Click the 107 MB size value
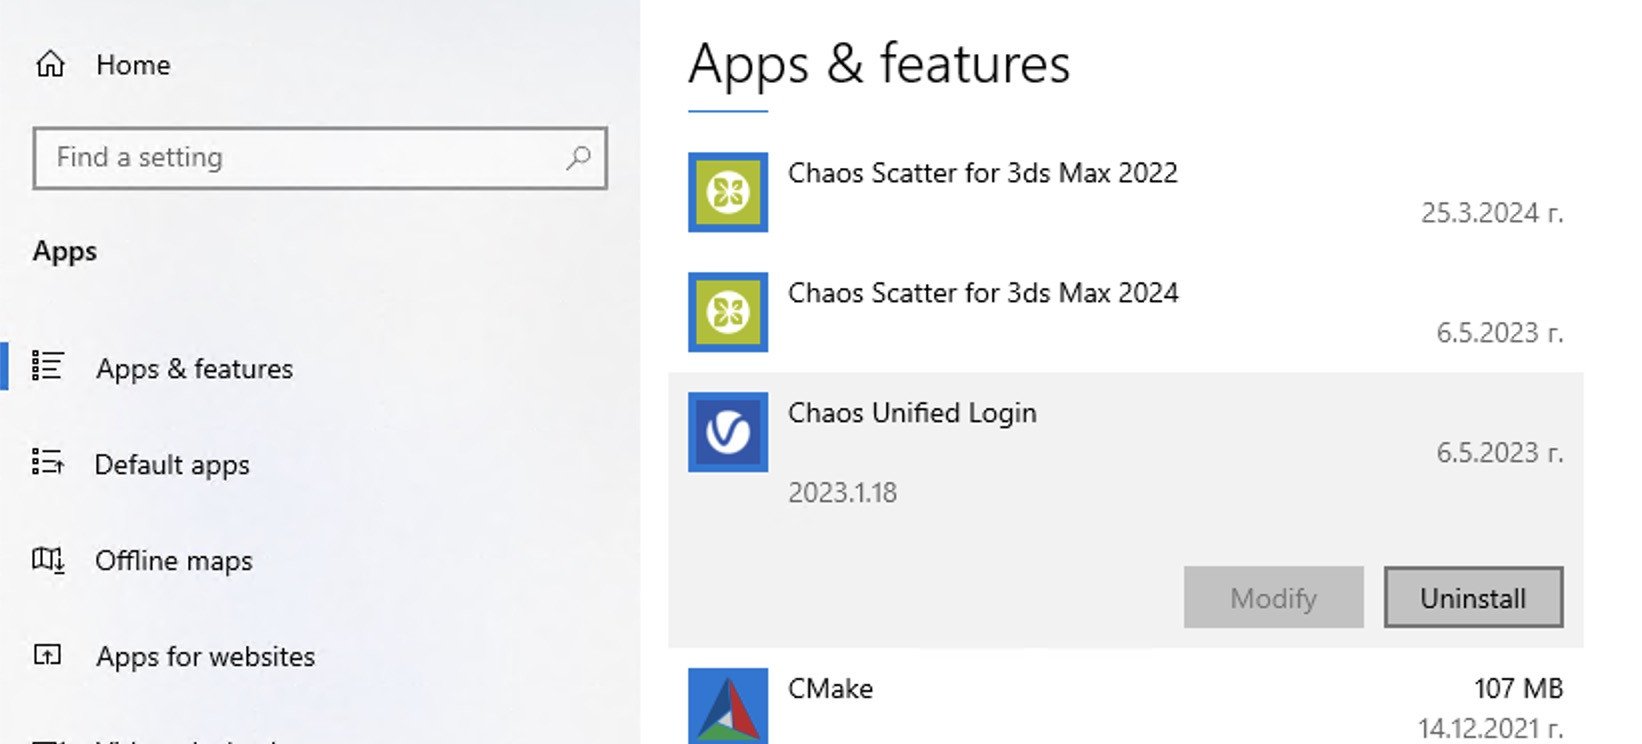Screen dimensions: 1642x744 [x=1518, y=689]
